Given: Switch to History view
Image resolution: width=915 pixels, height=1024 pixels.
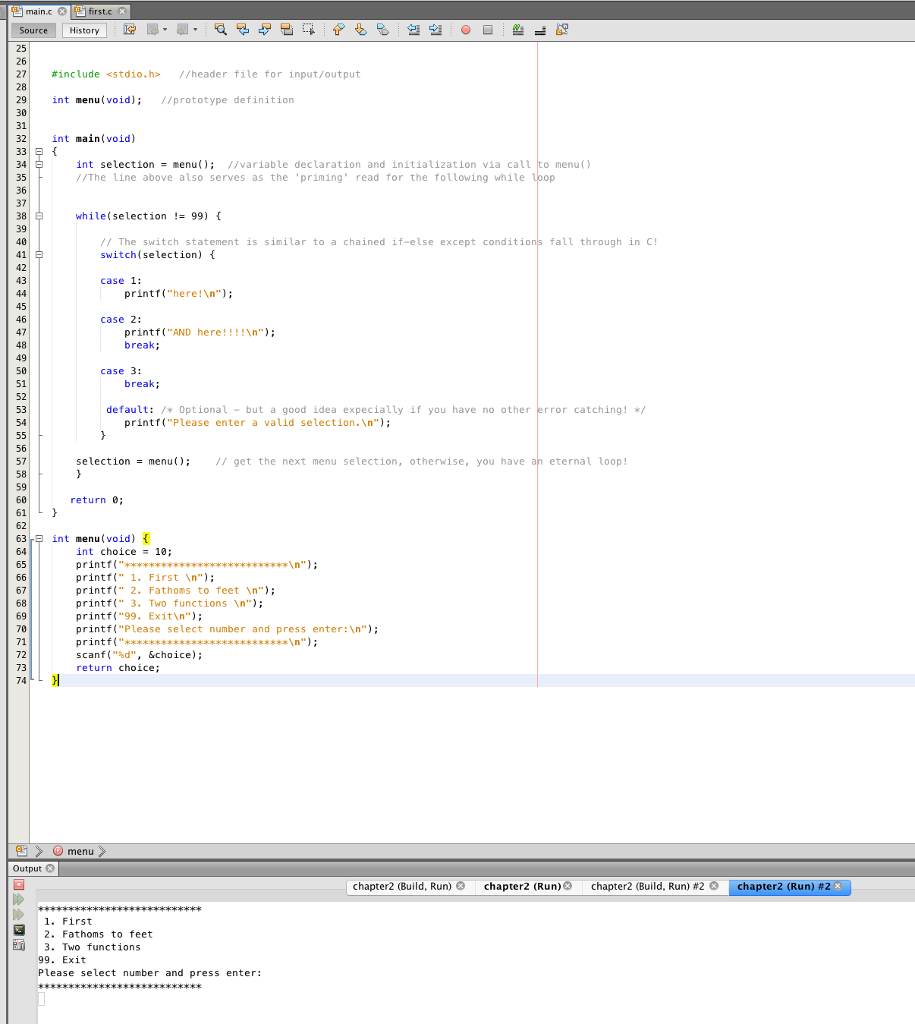Looking at the screenshot, I should [x=84, y=30].
